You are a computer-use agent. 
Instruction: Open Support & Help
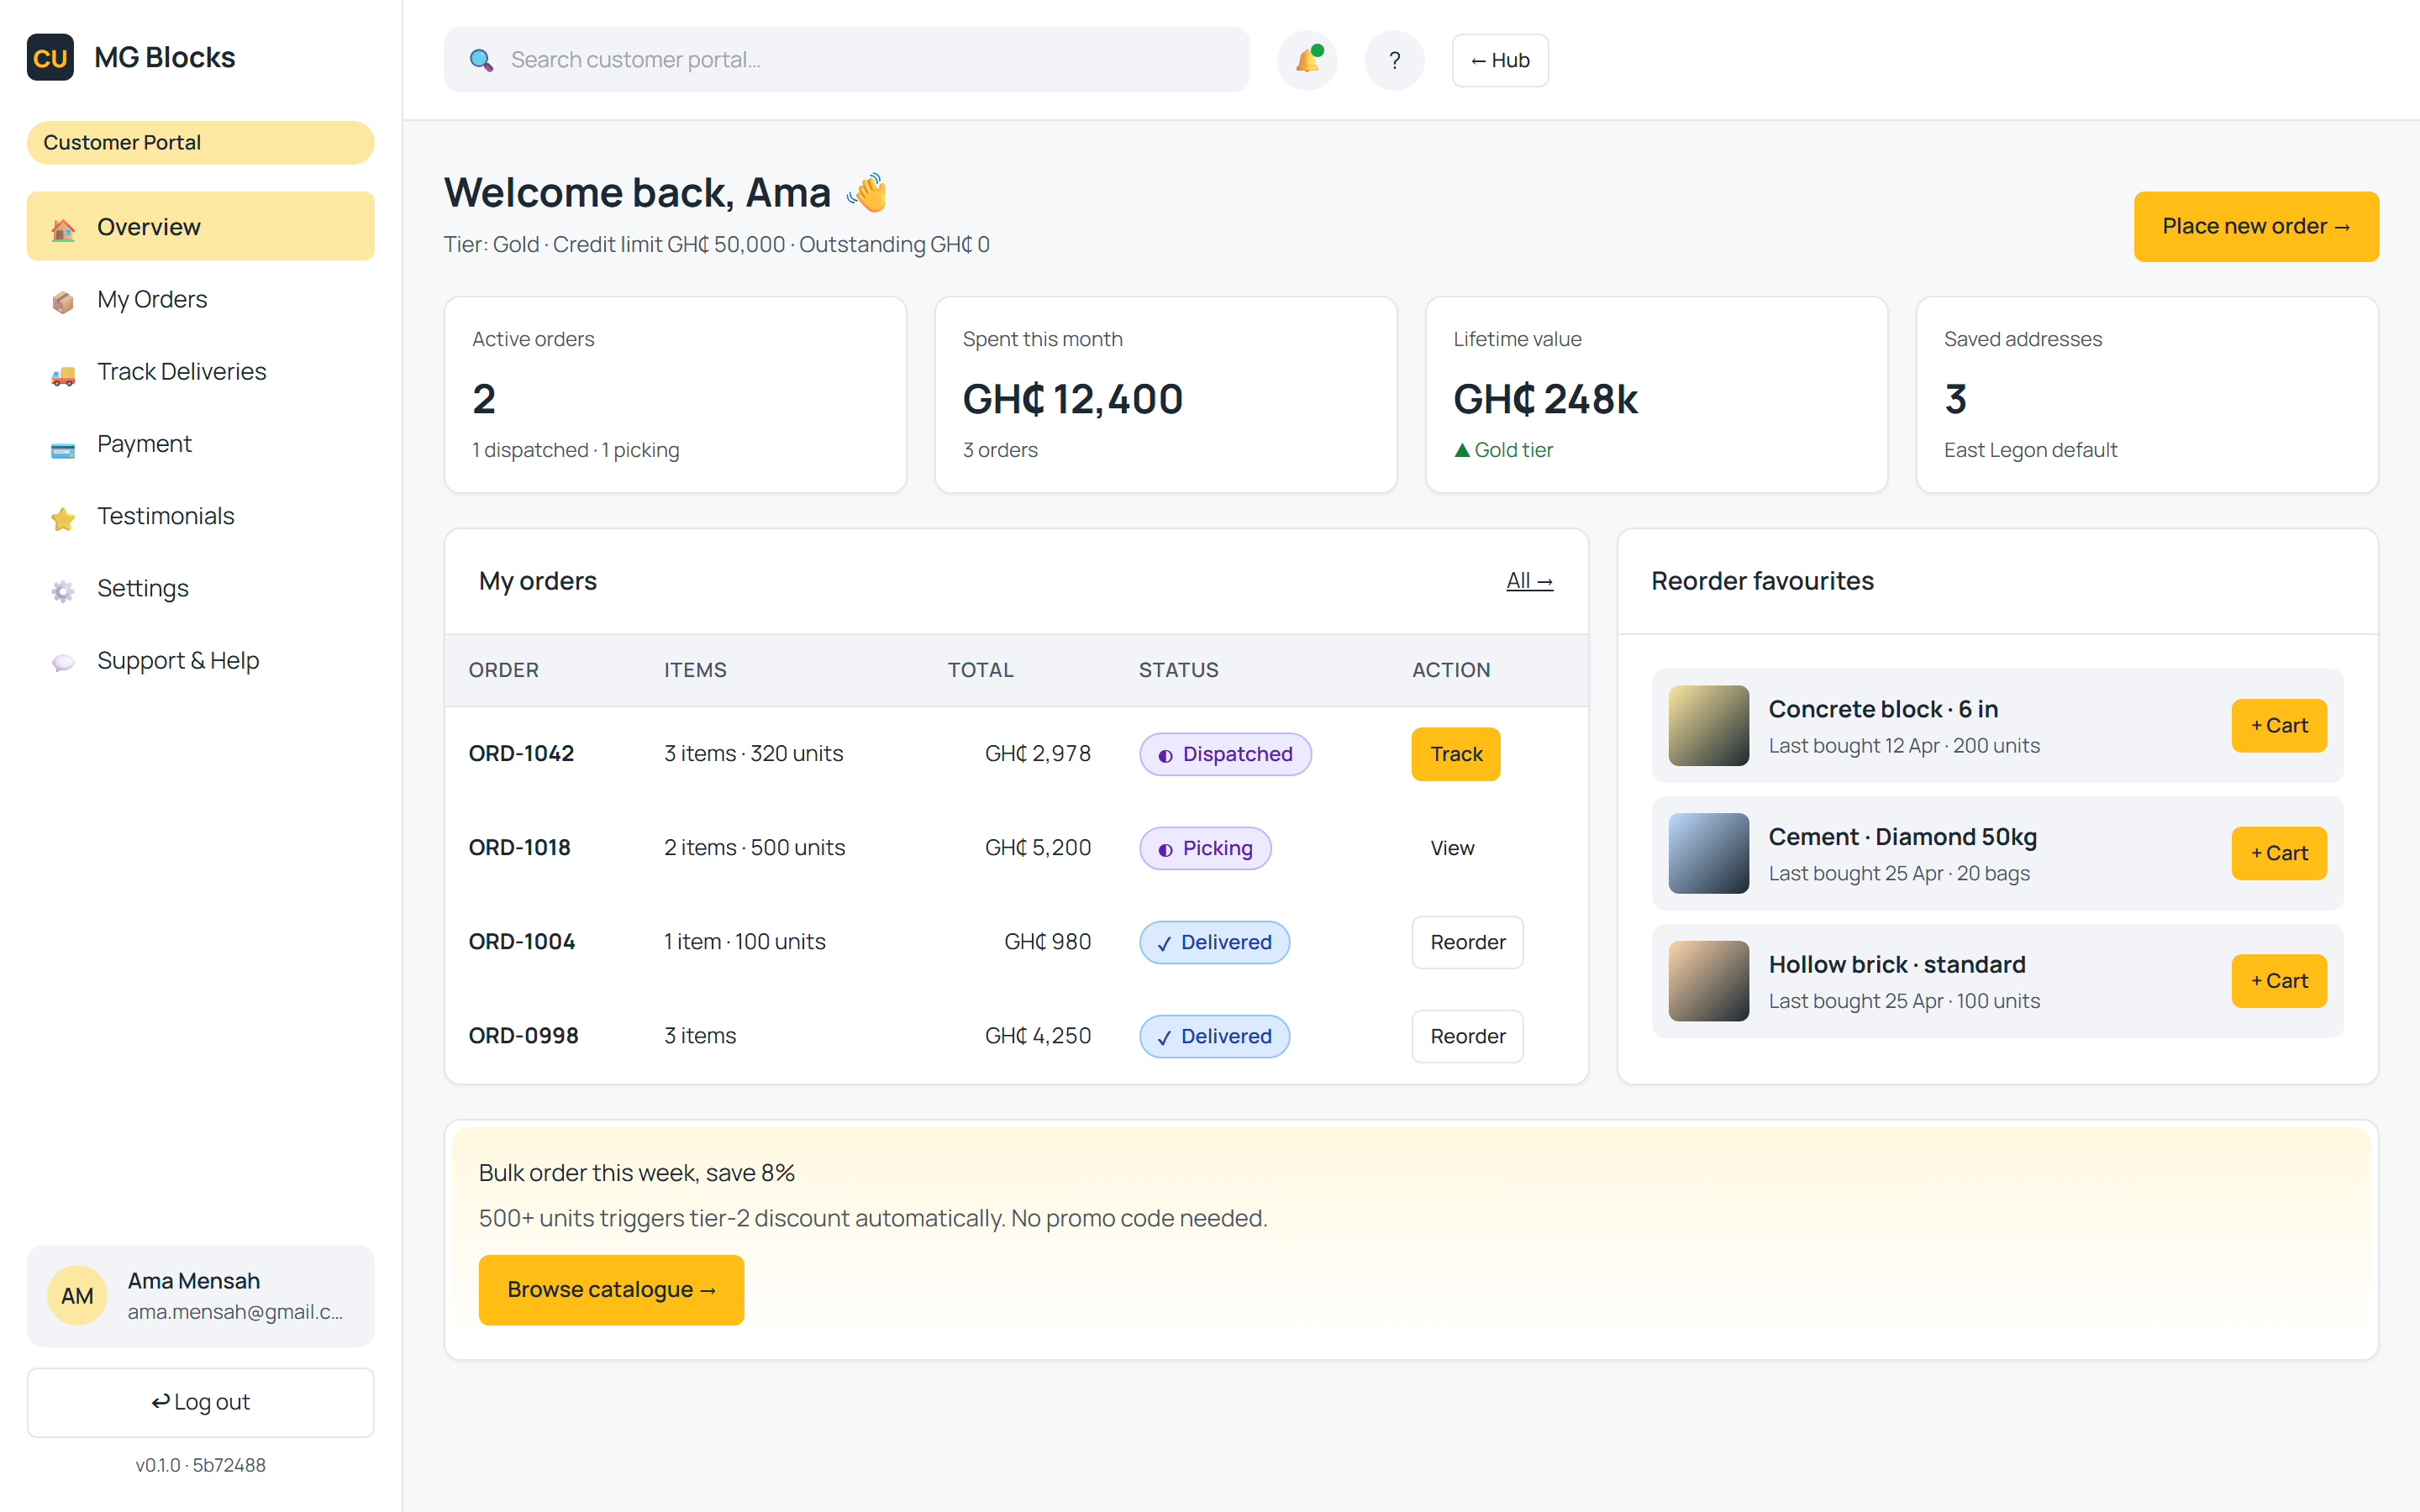[x=201, y=660]
